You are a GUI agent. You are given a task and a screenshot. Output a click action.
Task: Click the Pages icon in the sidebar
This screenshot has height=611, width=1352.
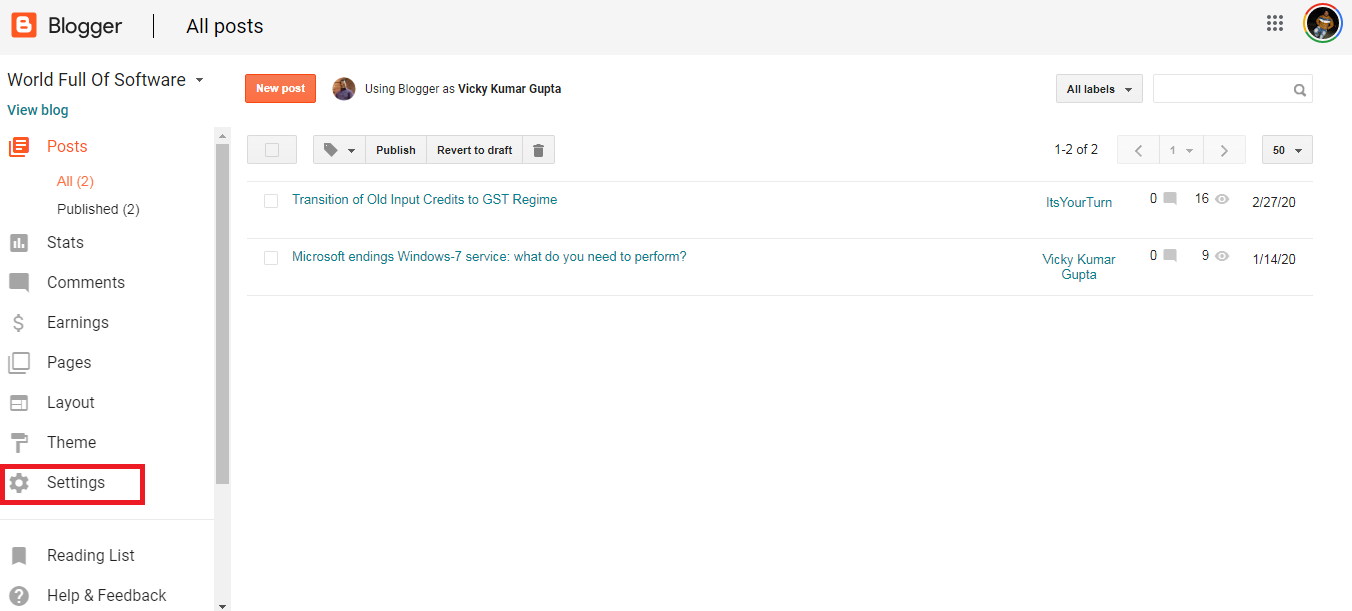click(x=19, y=363)
